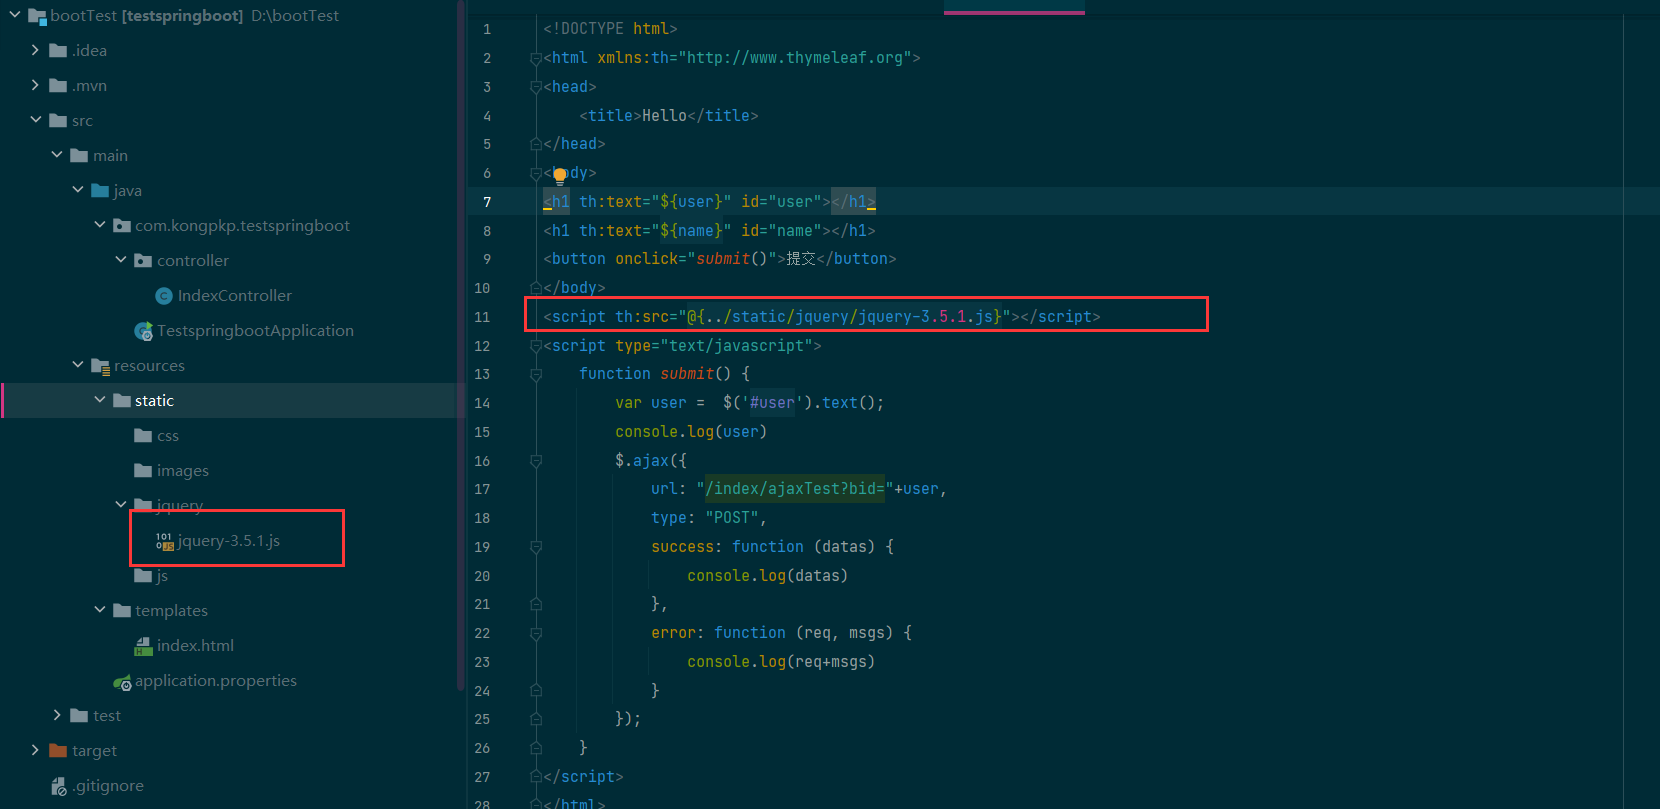Click line number 17 in the gutter
This screenshot has height=809, width=1660.
(482, 489)
